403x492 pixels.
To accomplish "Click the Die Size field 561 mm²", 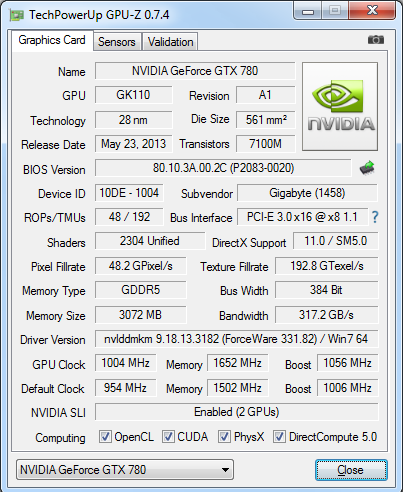I will [266, 120].
